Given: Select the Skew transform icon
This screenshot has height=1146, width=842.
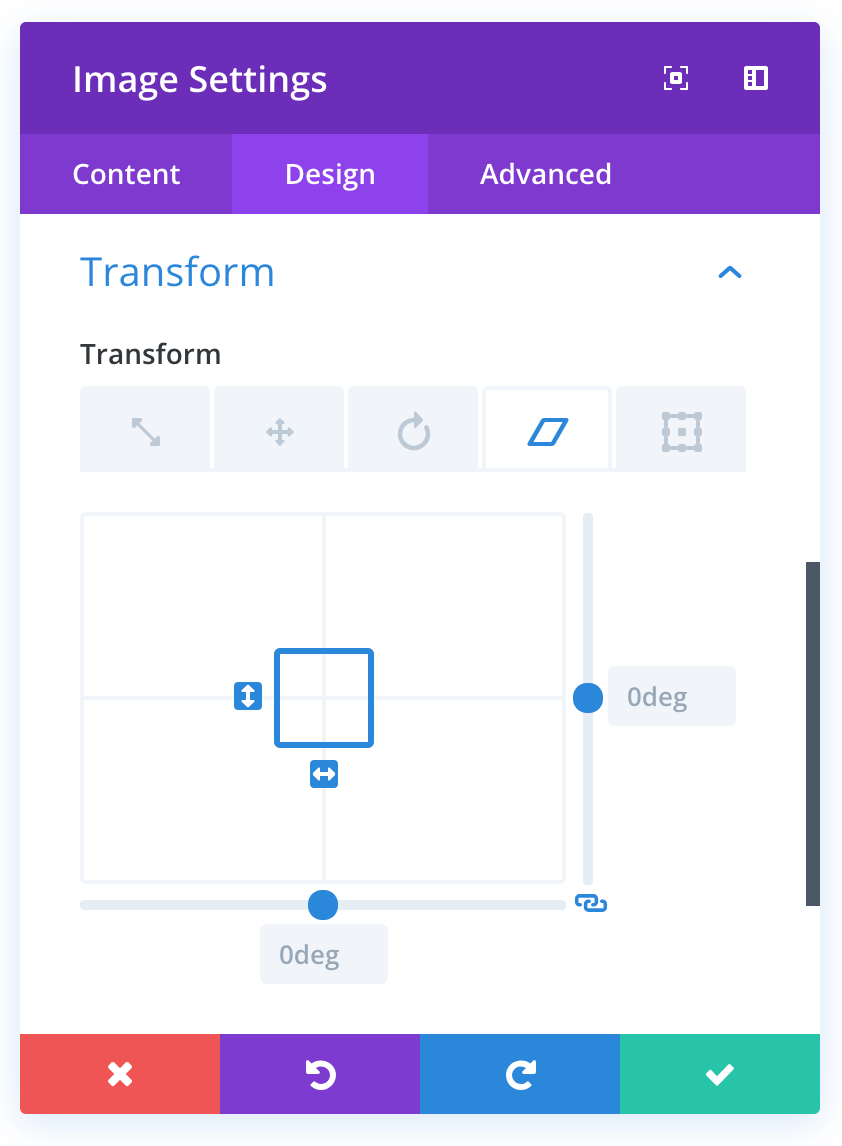Looking at the screenshot, I should [547, 431].
